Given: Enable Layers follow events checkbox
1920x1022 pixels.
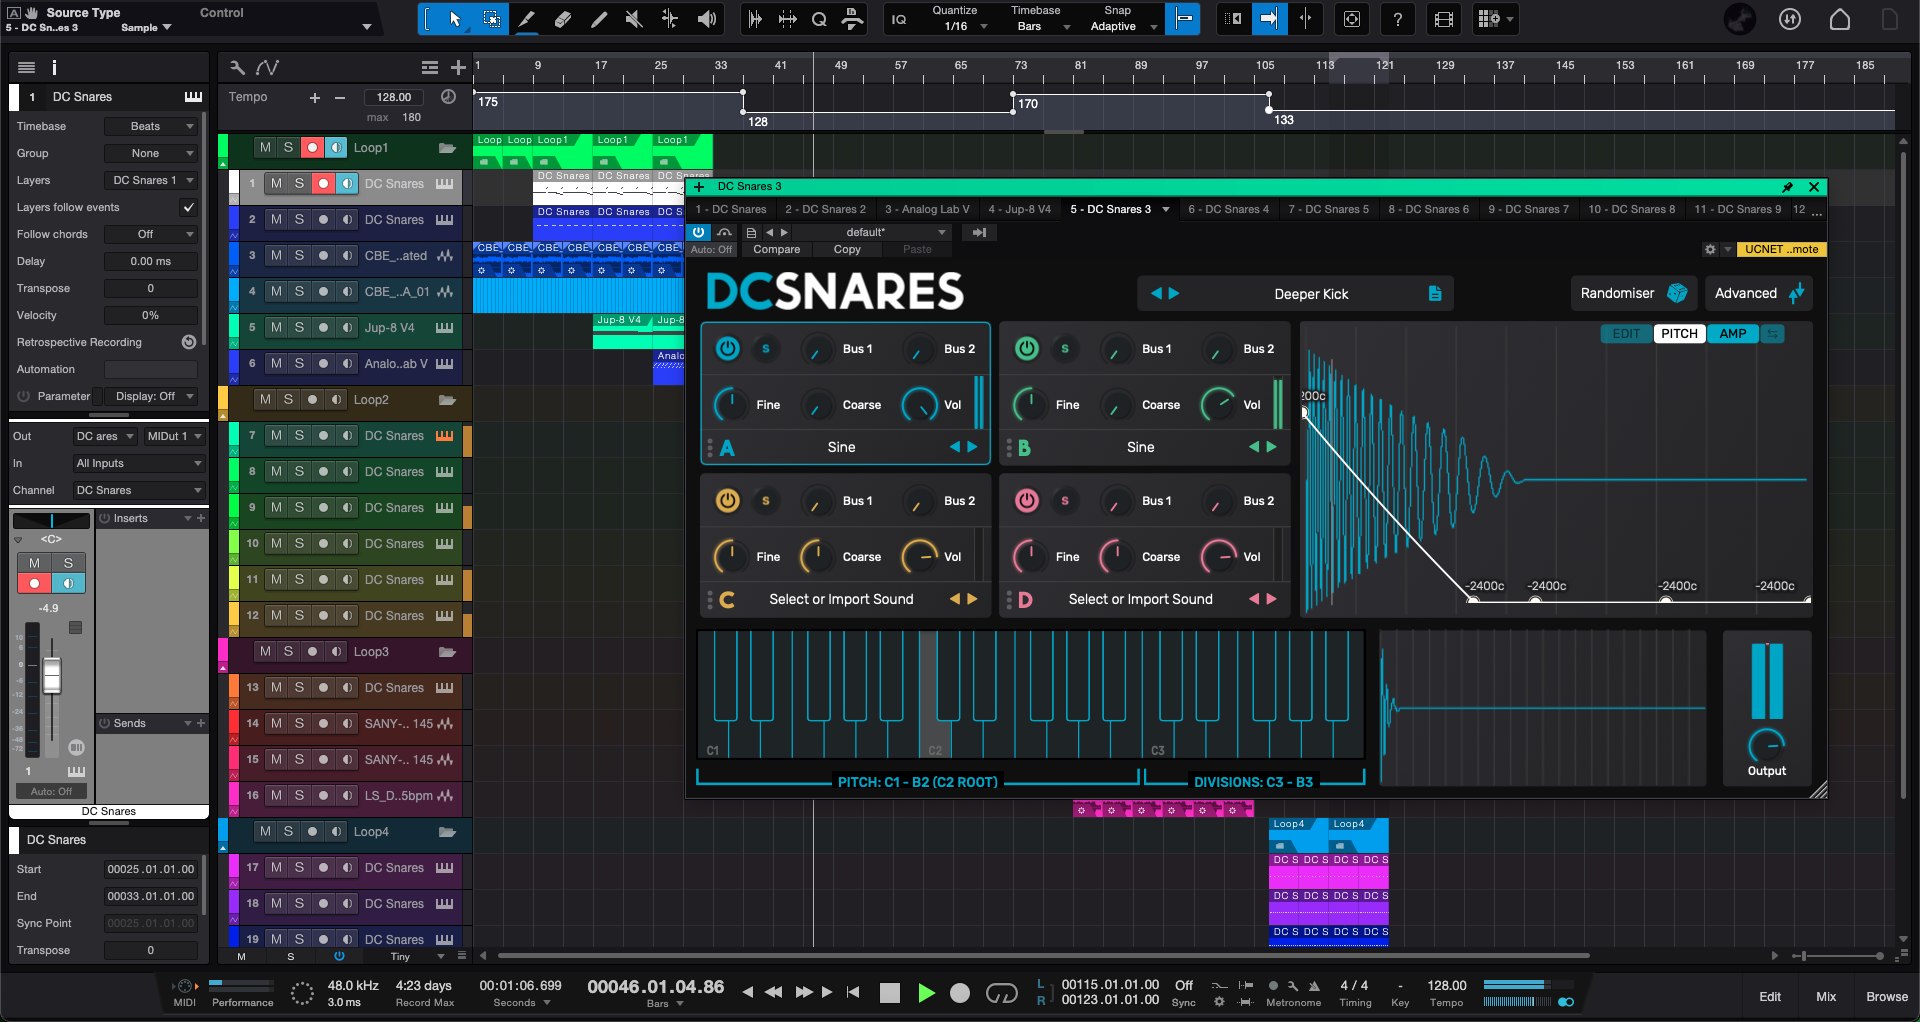Looking at the screenshot, I should [x=188, y=207].
